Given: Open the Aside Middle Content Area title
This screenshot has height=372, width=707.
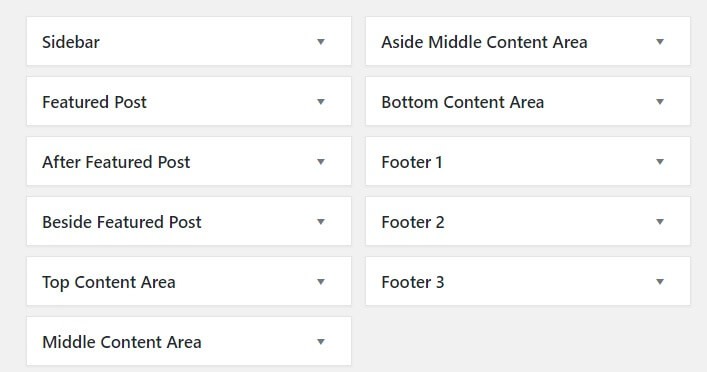Looking at the screenshot, I should pos(484,42).
